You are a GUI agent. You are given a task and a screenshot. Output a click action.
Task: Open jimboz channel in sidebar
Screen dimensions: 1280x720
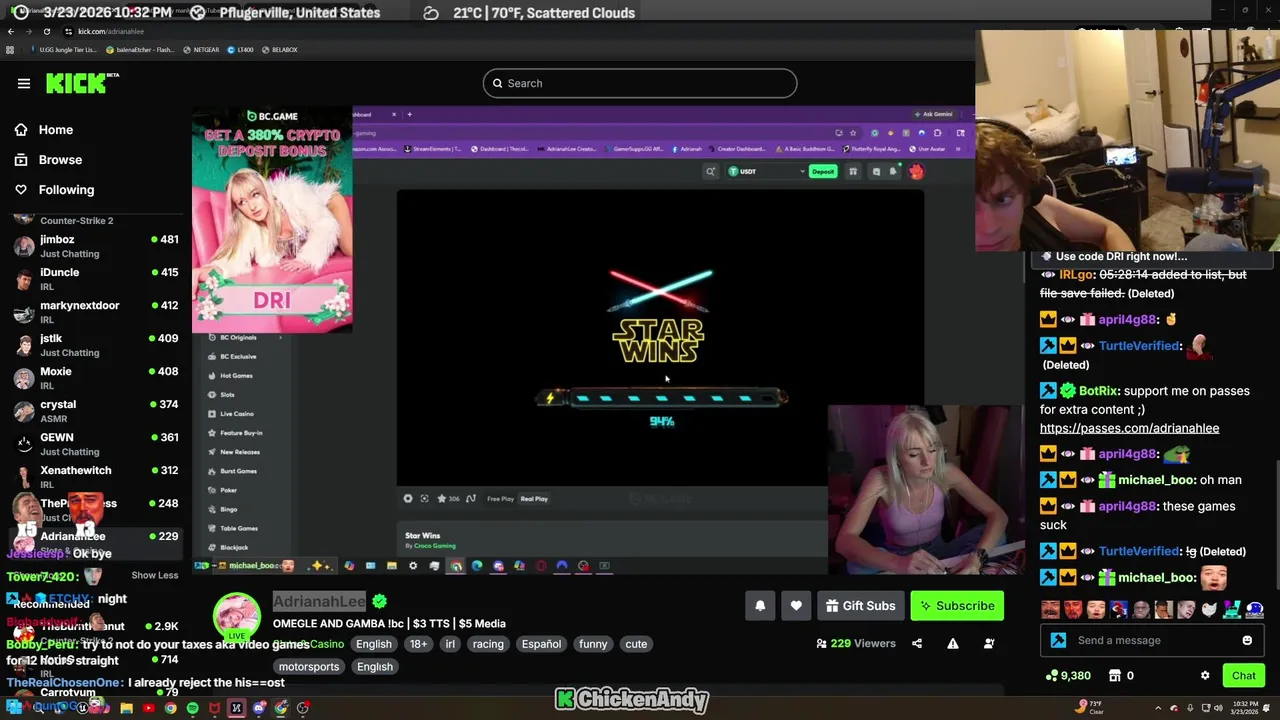click(95, 246)
